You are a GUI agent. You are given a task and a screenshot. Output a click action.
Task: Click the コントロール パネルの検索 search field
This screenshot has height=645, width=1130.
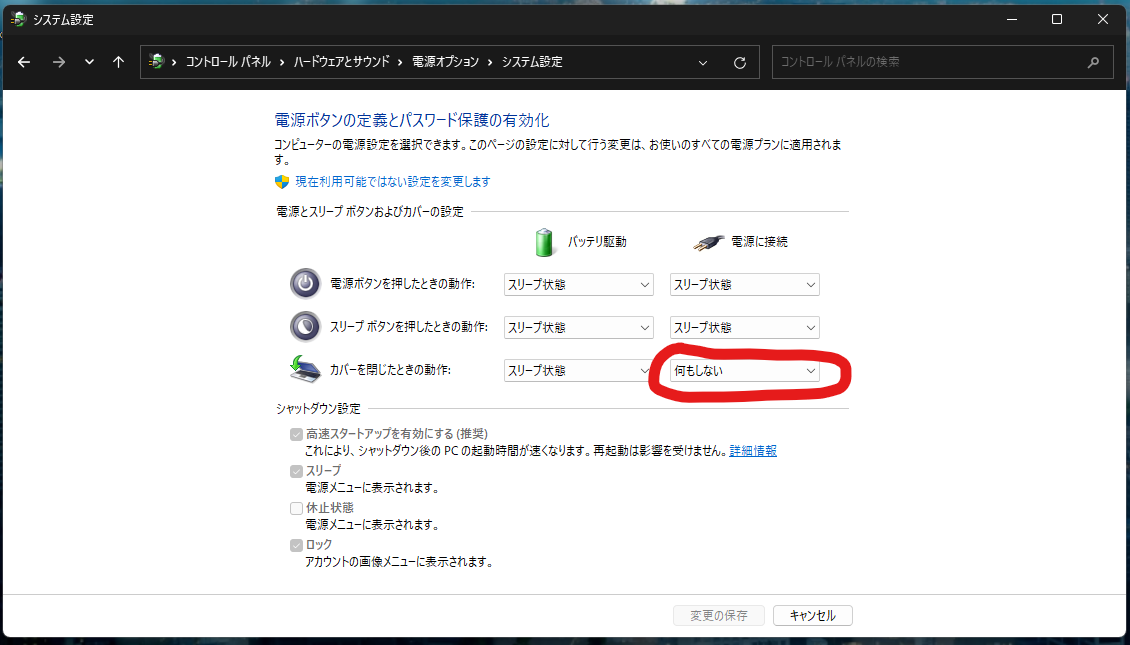pyautogui.click(x=943, y=62)
